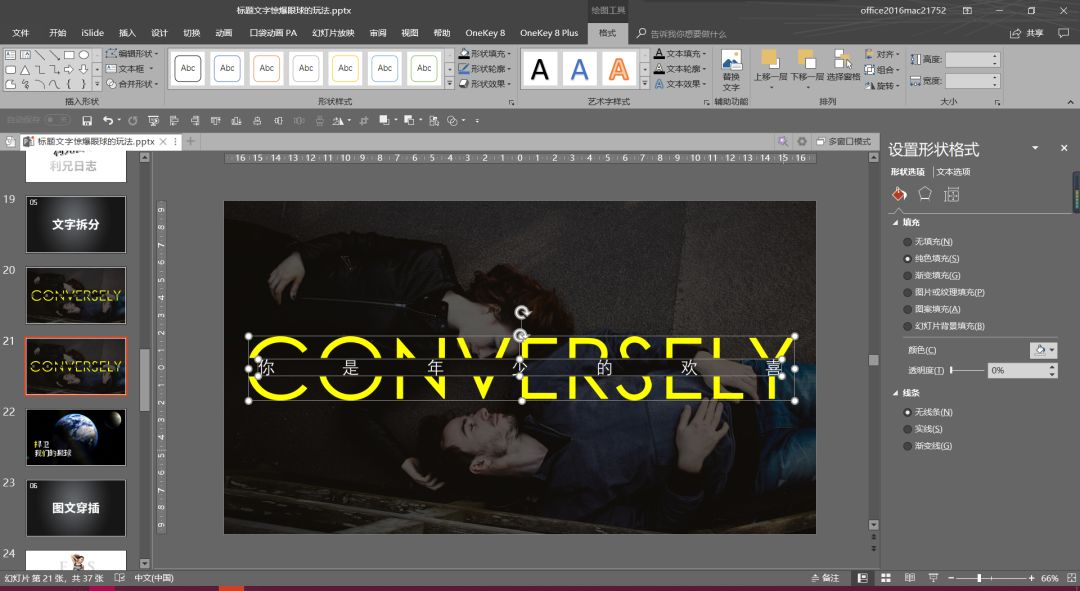The width and height of the screenshot is (1080, 591).
Task: Open the File (文件) menu tab
Action: click(x=21, y=33)
